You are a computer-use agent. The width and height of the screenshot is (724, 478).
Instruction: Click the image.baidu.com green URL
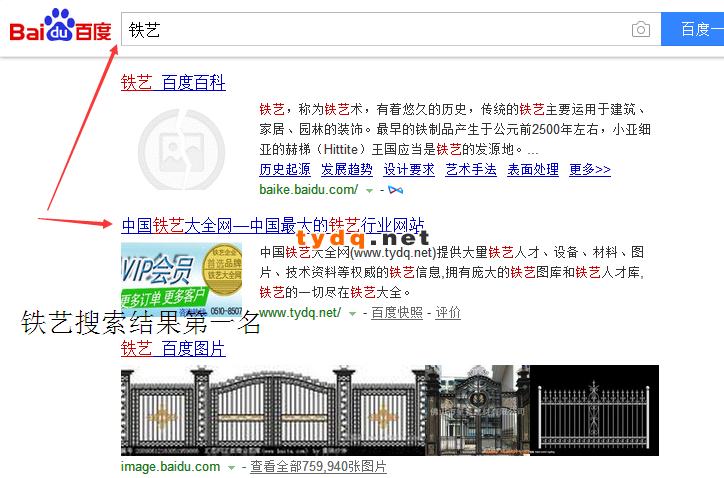(x=170, y=467)
